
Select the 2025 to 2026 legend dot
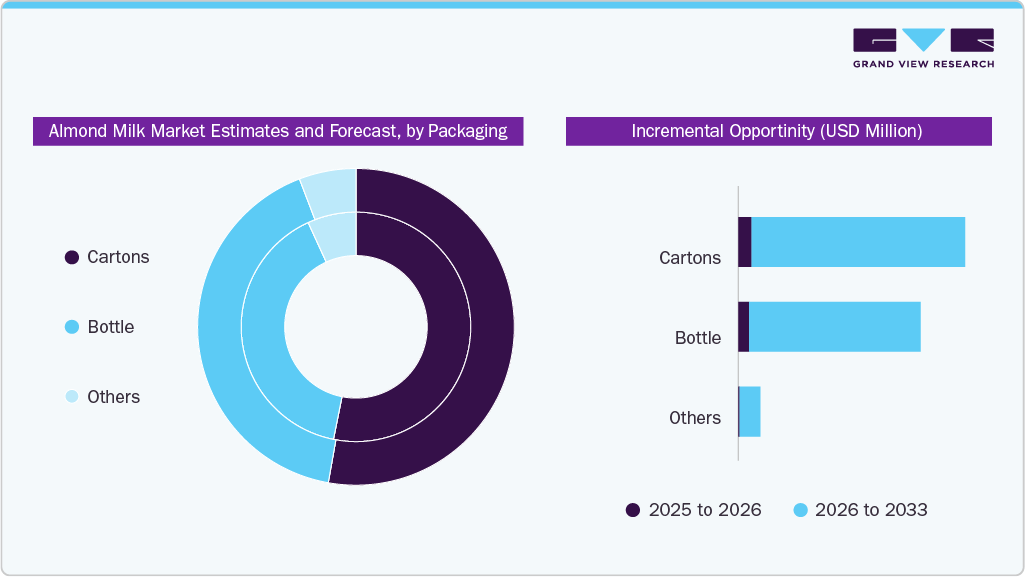point(633,510)
